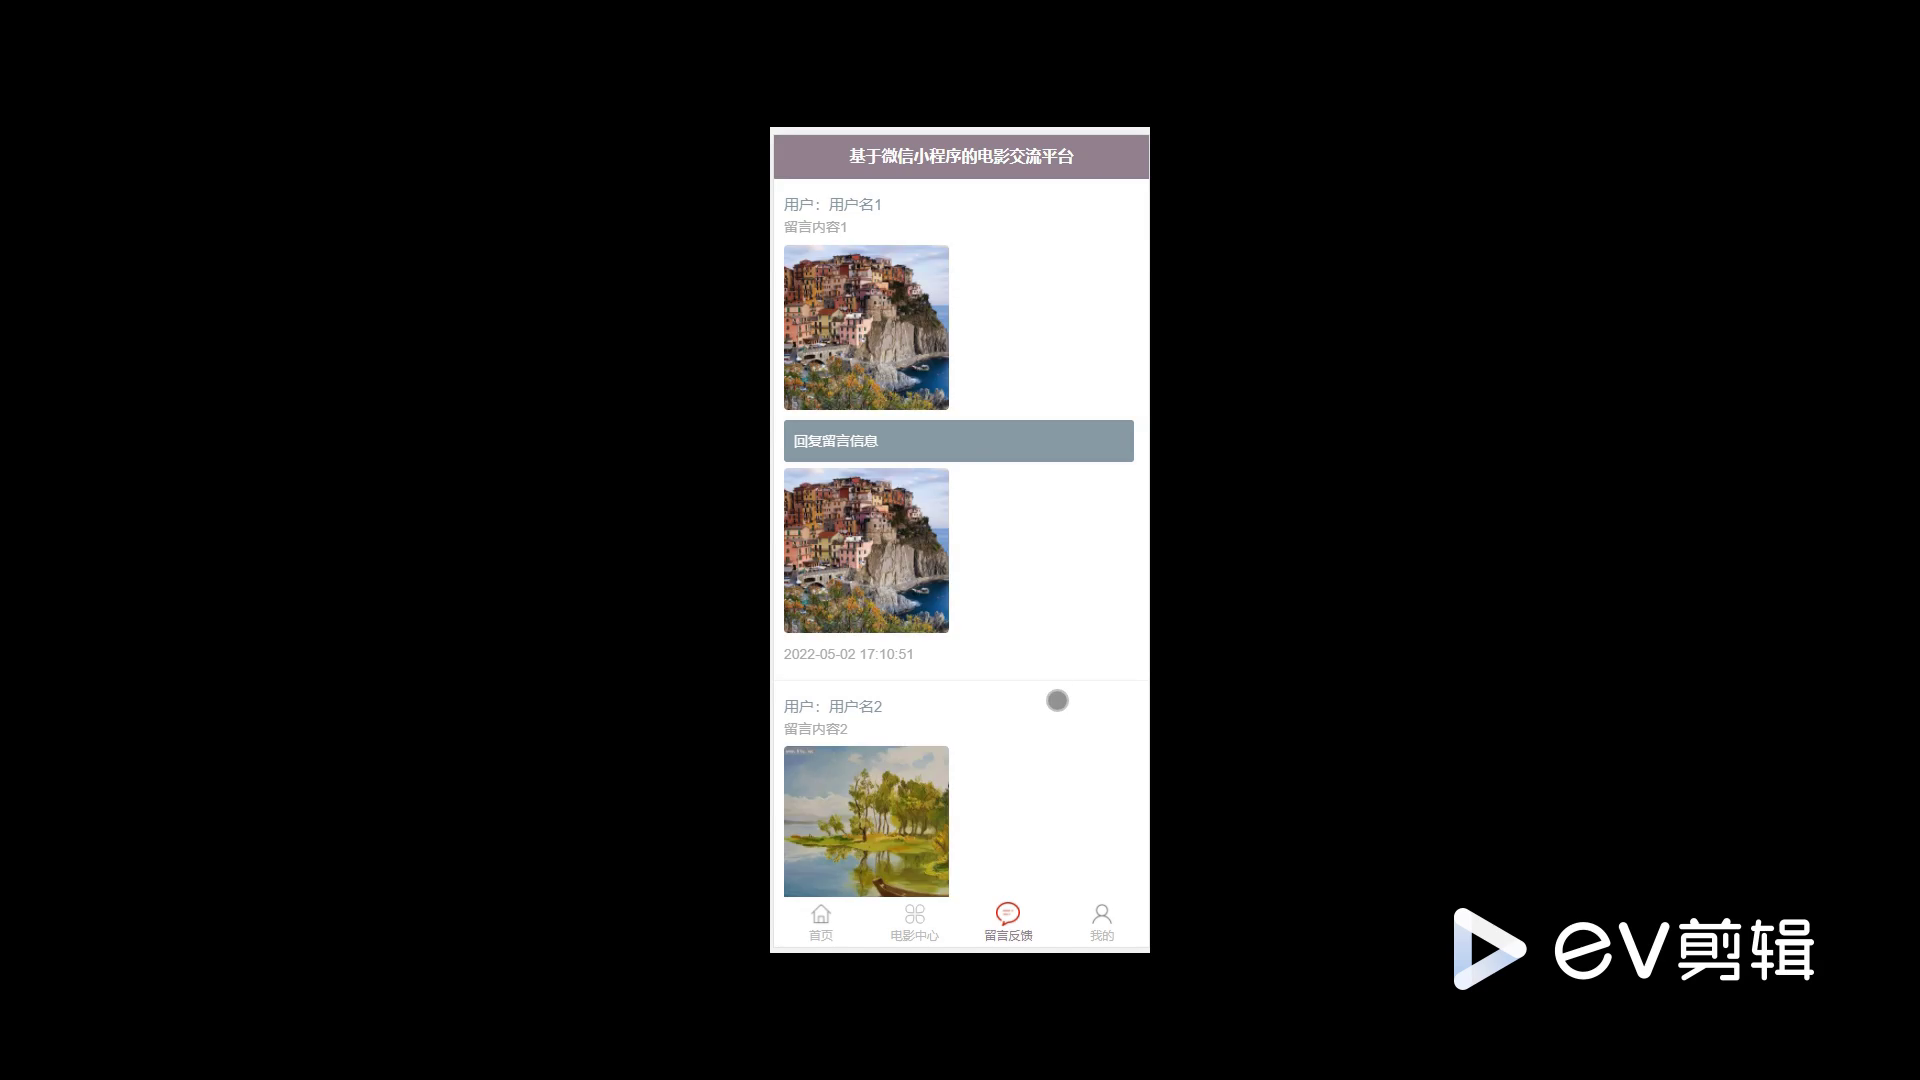Open the cliff village image under 留言内容1

866,327
